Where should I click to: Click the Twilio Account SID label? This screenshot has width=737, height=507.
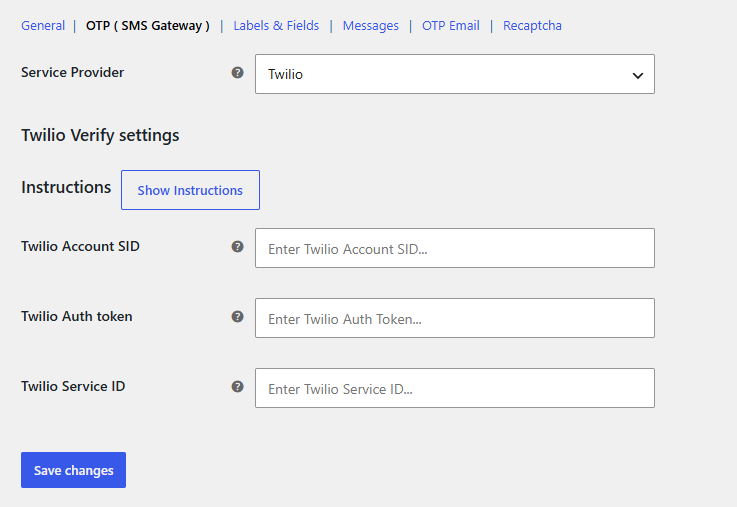pos(80,246)
